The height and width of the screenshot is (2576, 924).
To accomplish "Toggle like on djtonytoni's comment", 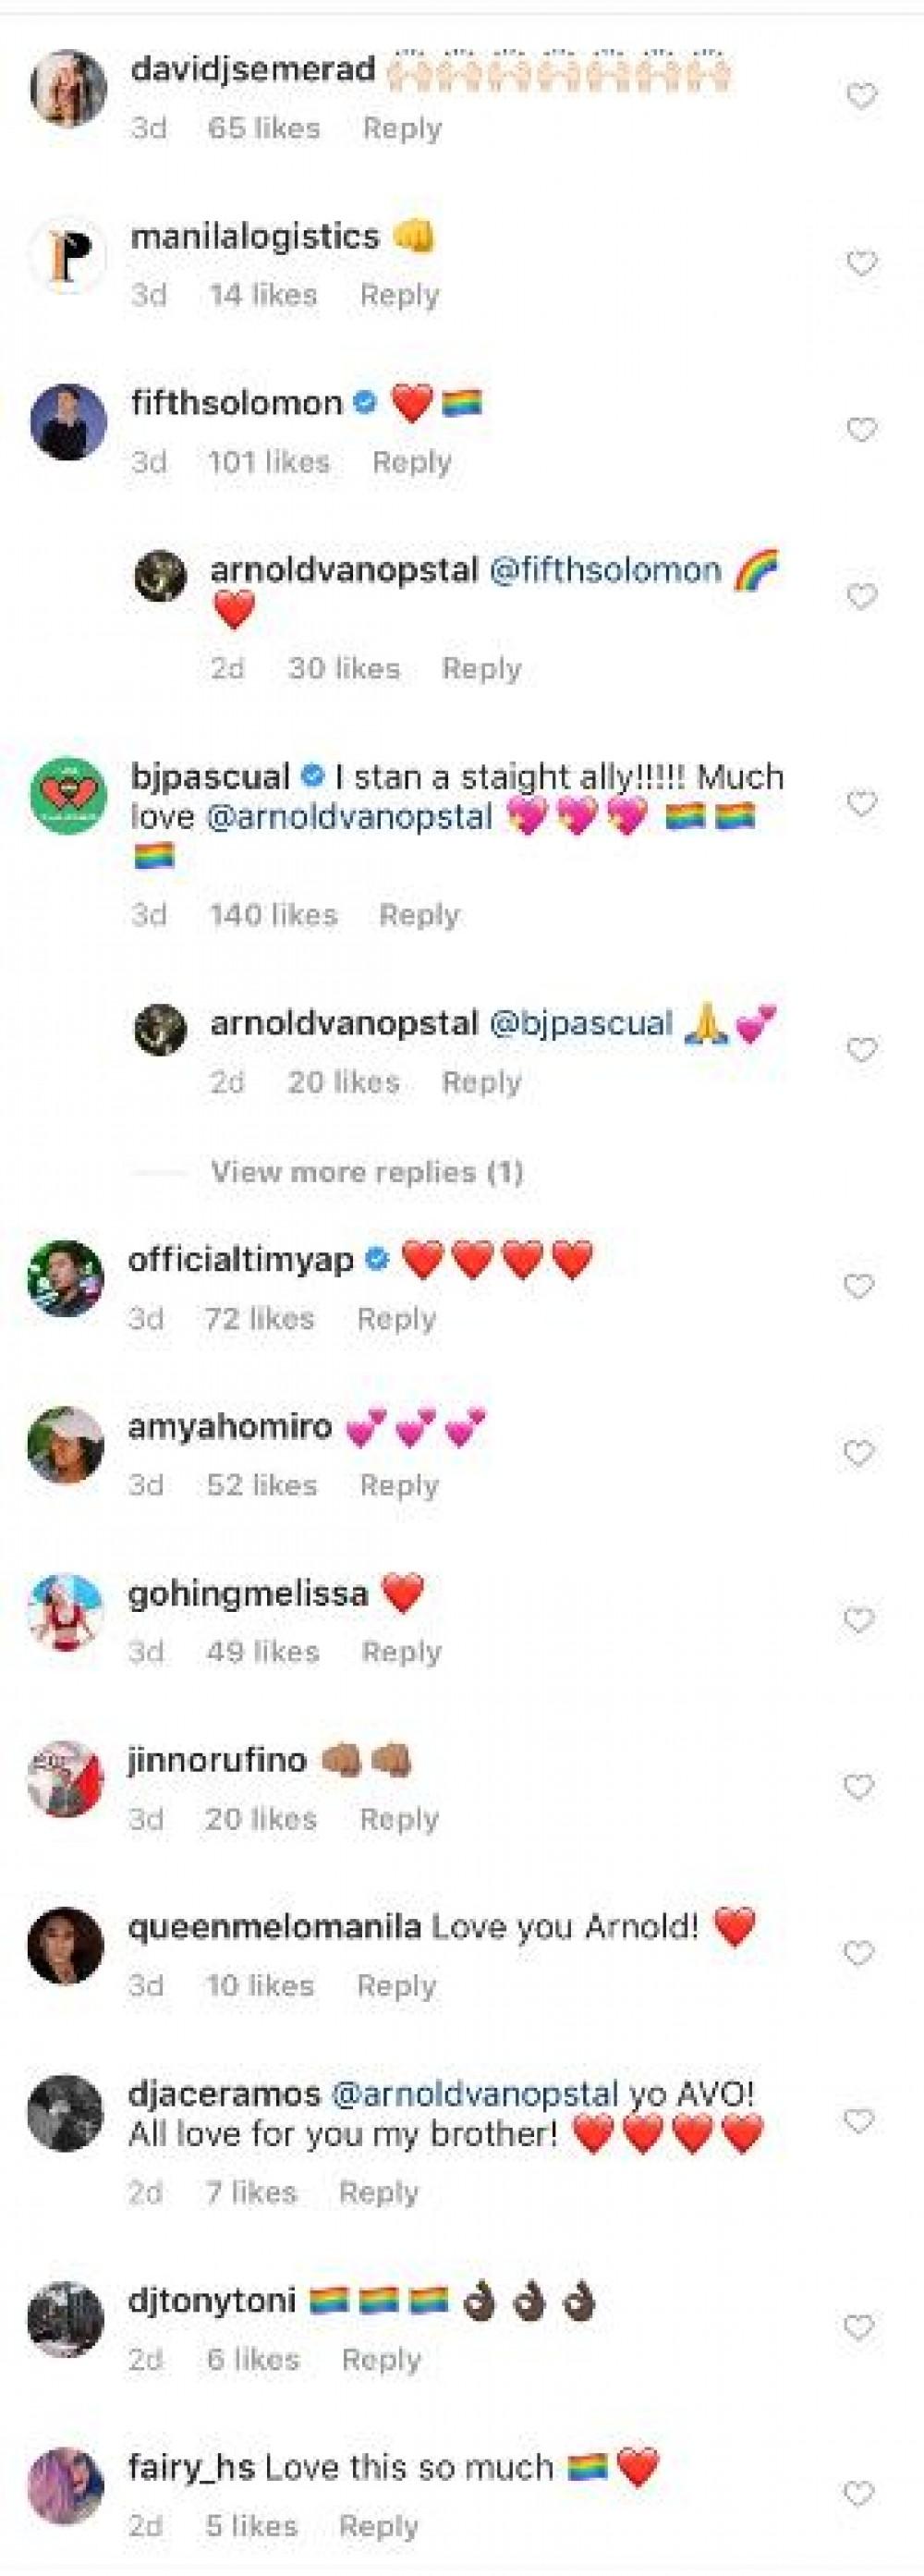I will 859,2327.
